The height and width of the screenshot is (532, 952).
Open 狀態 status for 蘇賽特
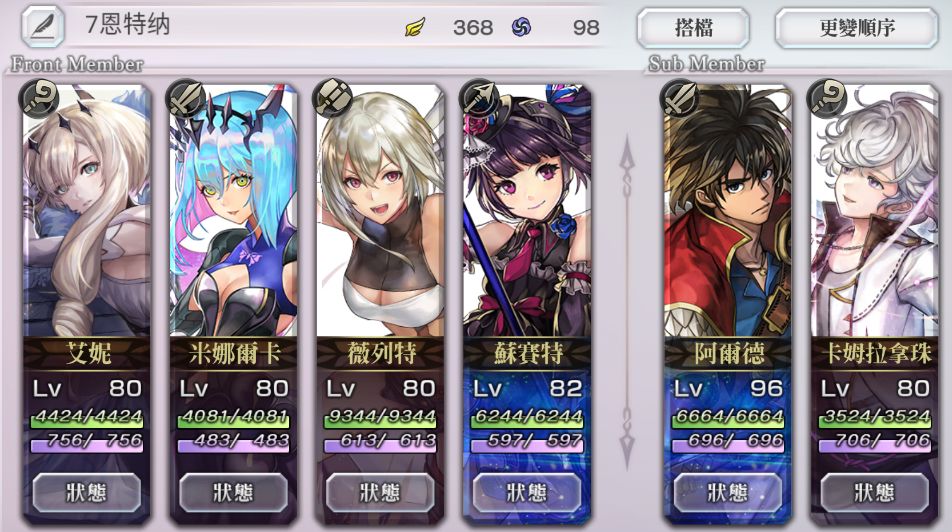pyautogui.click(x=527, y=492)
